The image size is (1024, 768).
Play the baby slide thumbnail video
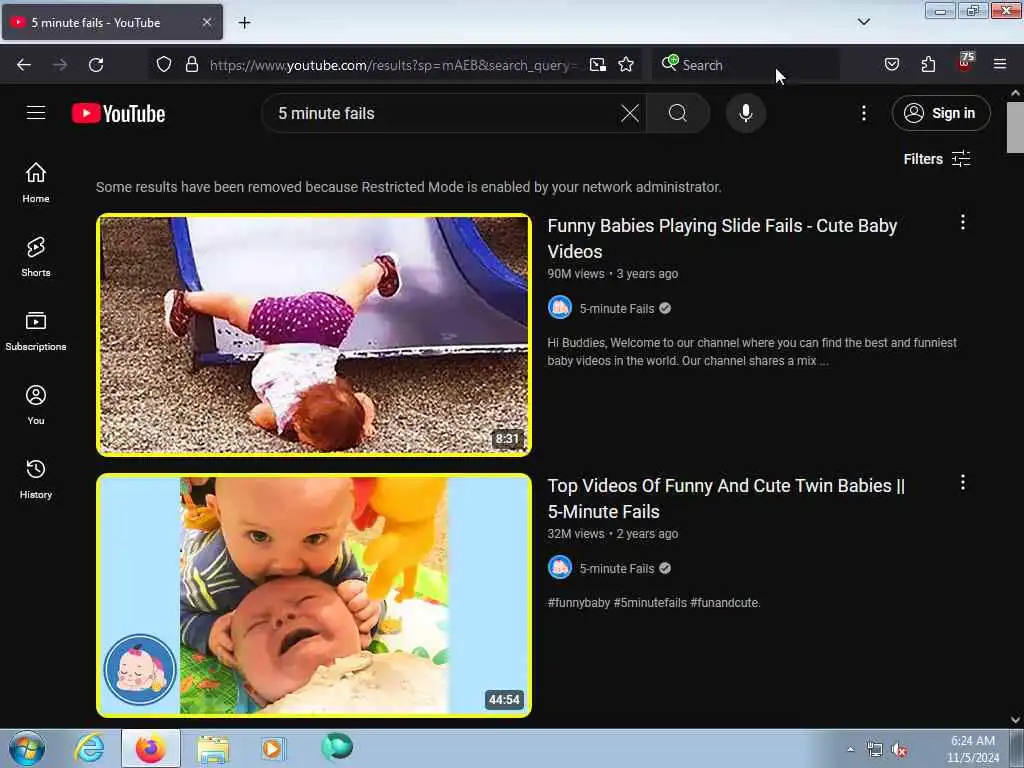tap(314, 334)
